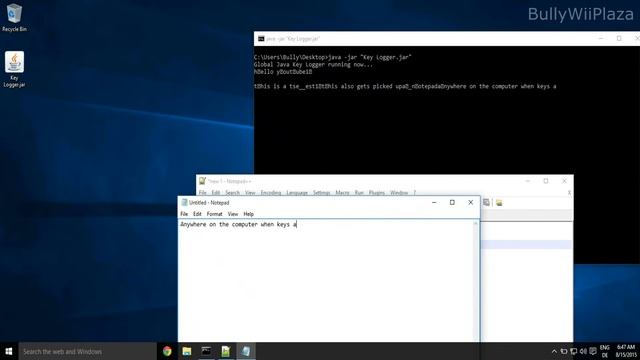This screenshot has height=360, width=640.
Task: Click the Command Prompt title bar icon
Action: click(x=261, y=39)
